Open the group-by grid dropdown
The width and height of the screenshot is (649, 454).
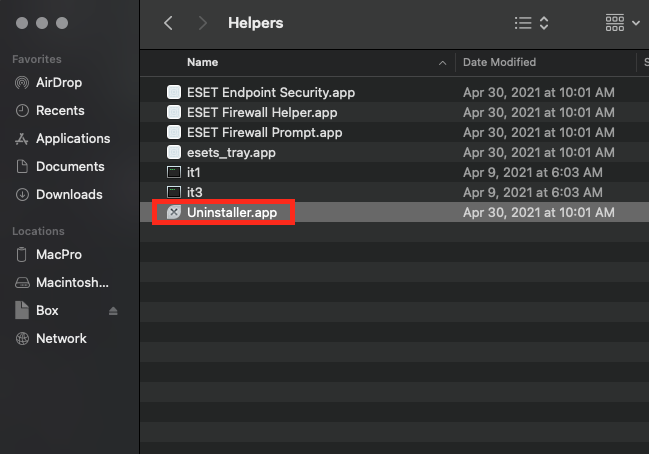click(623, 23)
